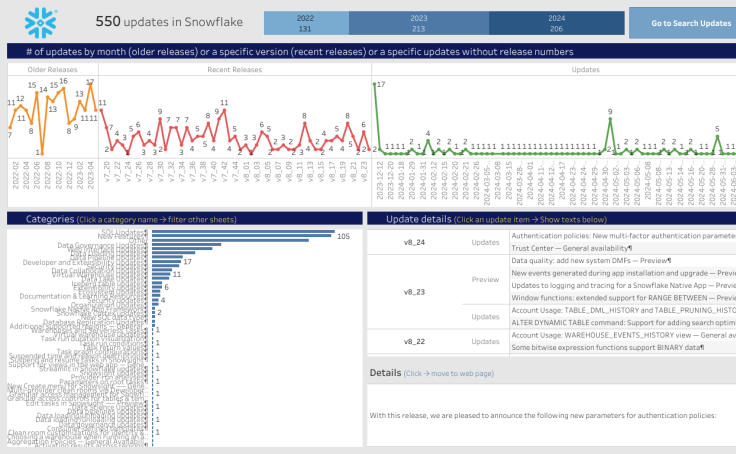736x454 pixels.
Task: Select the Recent Releases chart header
Action: tap(235, 69)
